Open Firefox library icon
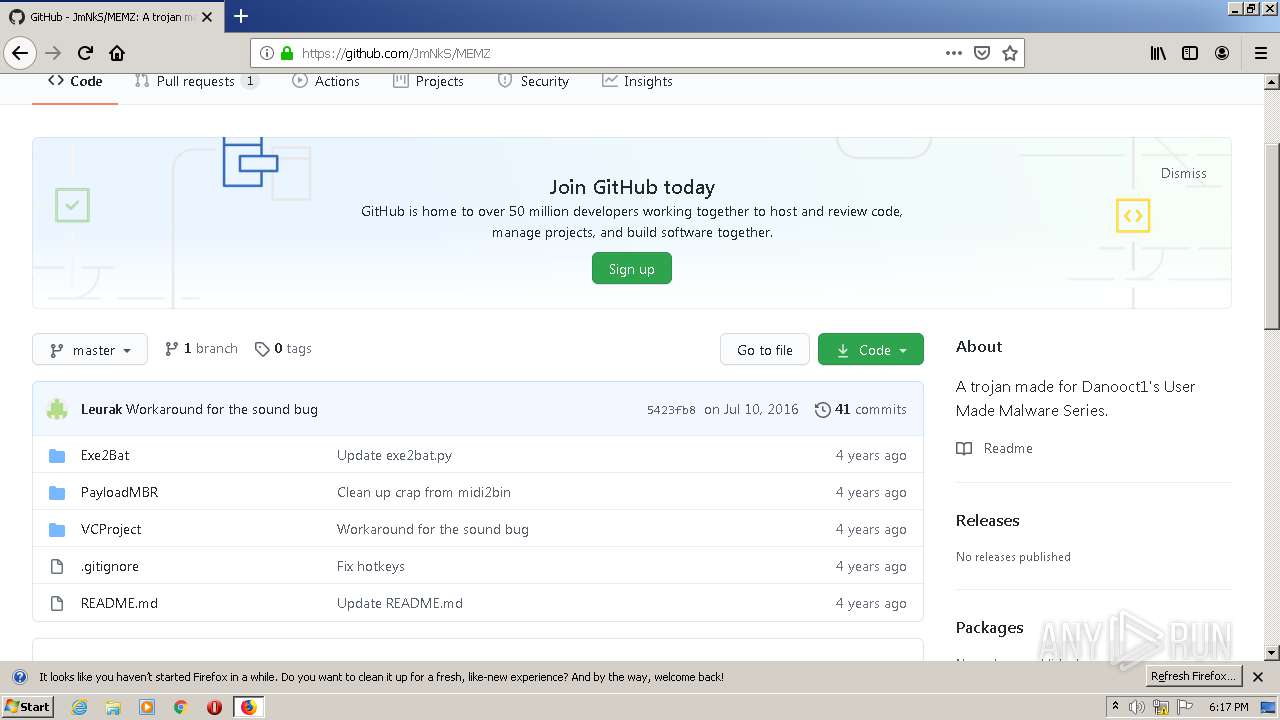1280x720 pixels. (x=1158, y=53)
